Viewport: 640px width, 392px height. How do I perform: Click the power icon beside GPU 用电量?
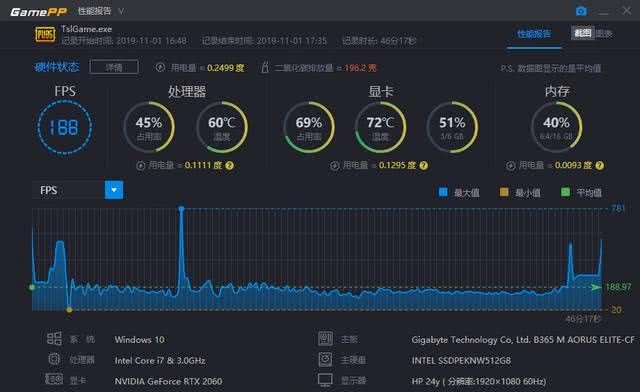point(334,165)
